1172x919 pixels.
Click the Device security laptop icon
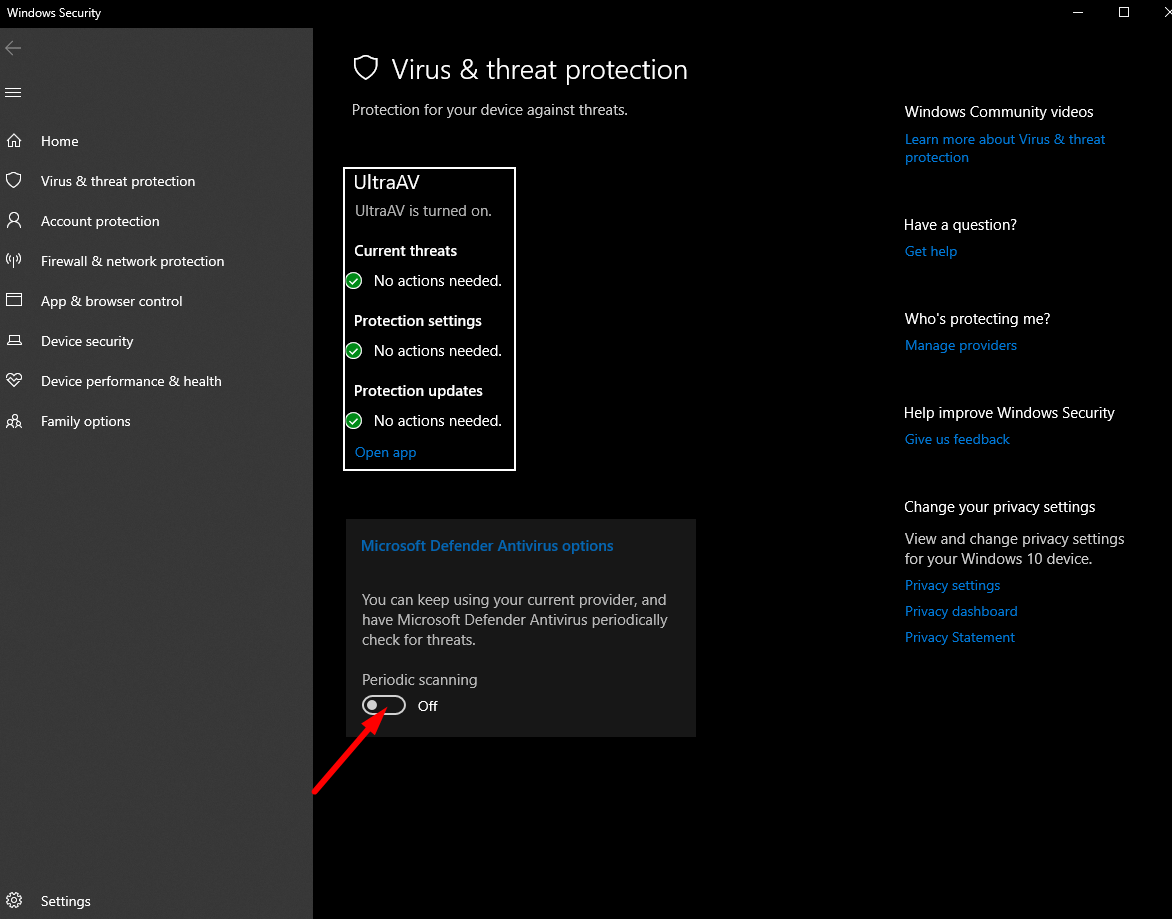coord(14,340)
